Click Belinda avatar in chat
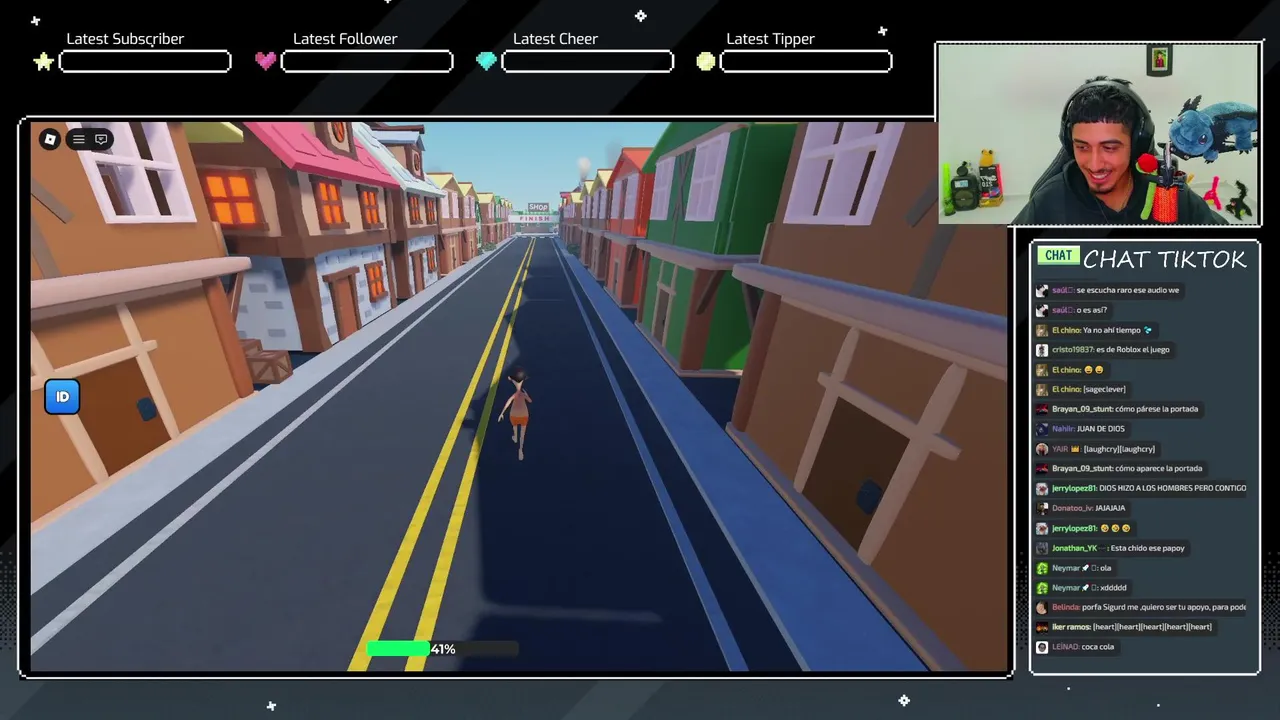The image size is (1280, 720). [1042, 607]
